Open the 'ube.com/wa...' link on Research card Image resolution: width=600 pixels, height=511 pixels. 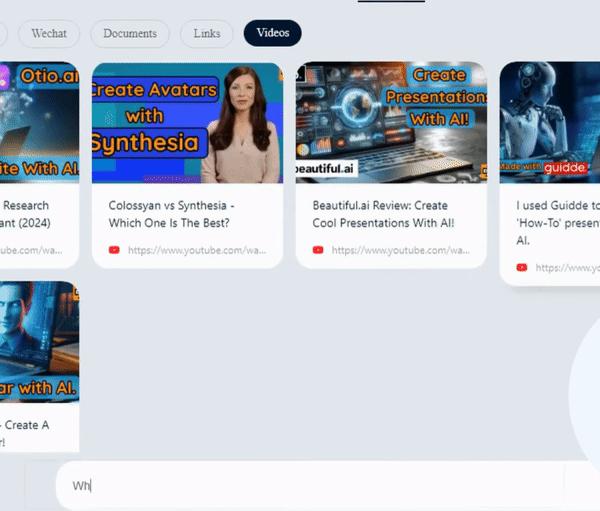pos(31,250)
